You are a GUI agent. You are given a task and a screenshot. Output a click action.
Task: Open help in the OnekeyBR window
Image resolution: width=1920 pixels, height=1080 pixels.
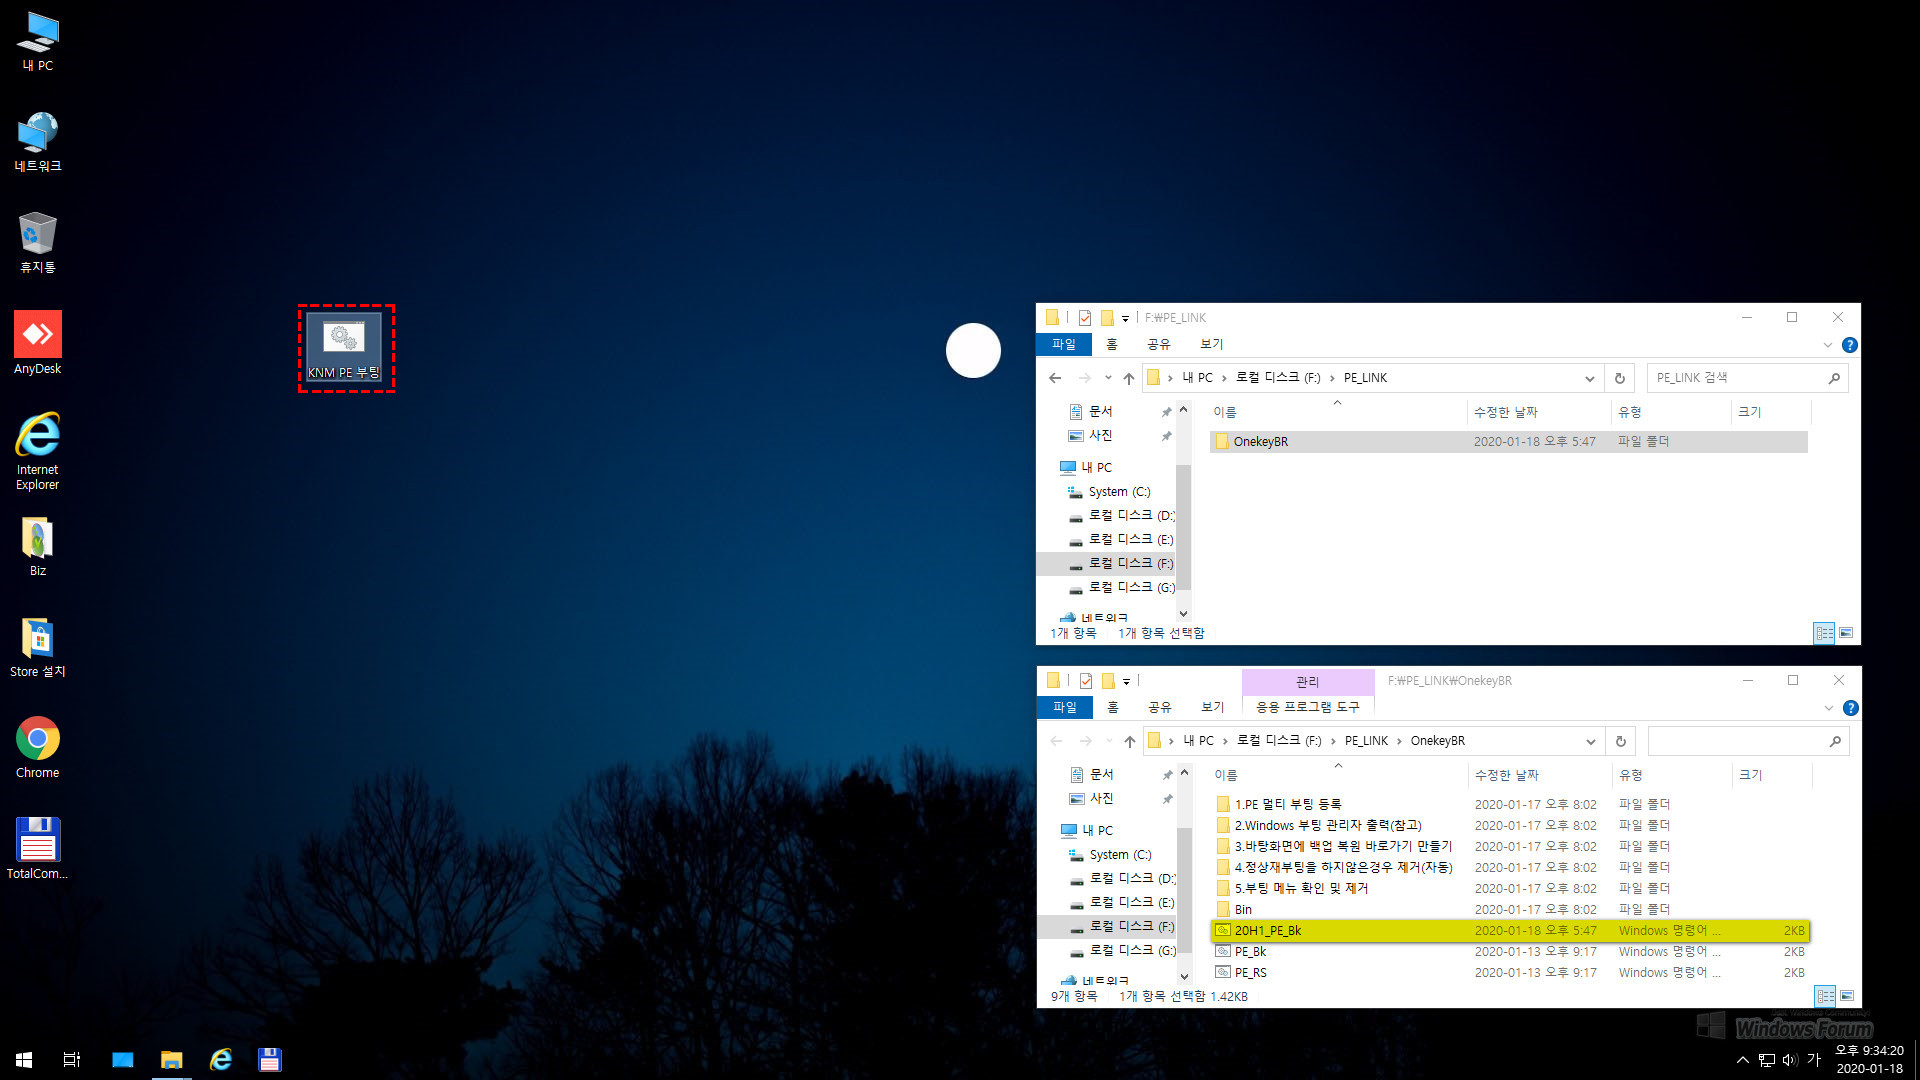click(x=1851, y=708)
